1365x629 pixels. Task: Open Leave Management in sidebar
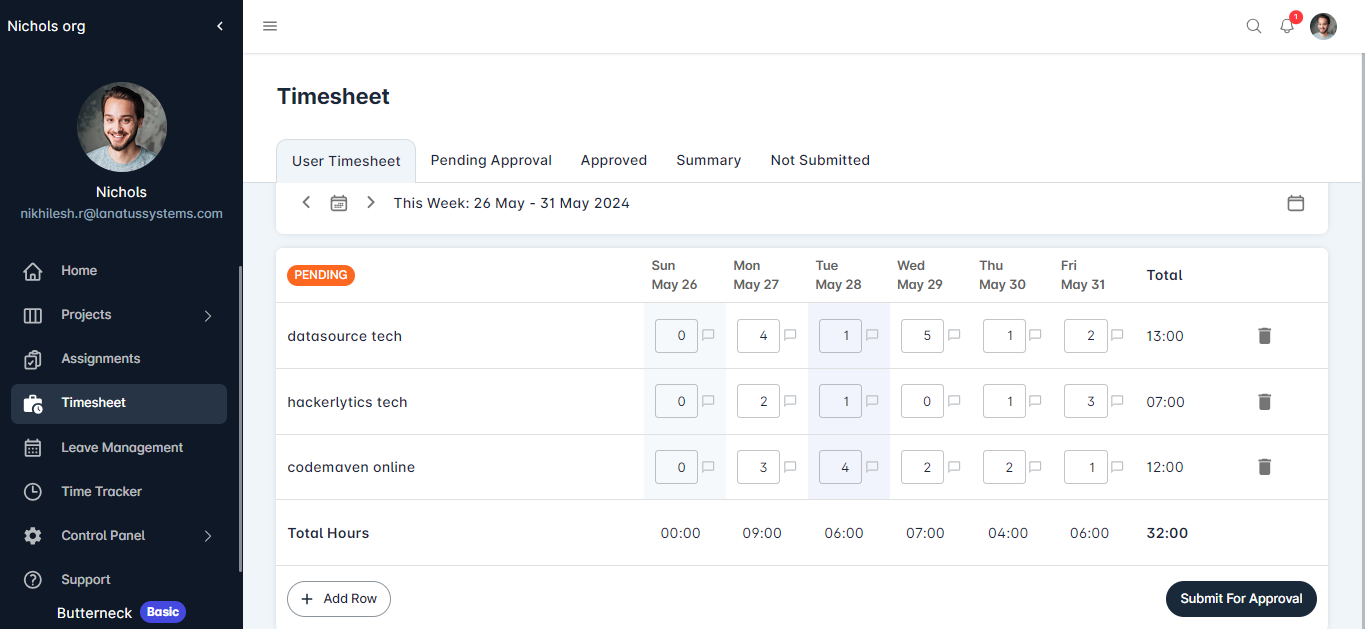121,448
